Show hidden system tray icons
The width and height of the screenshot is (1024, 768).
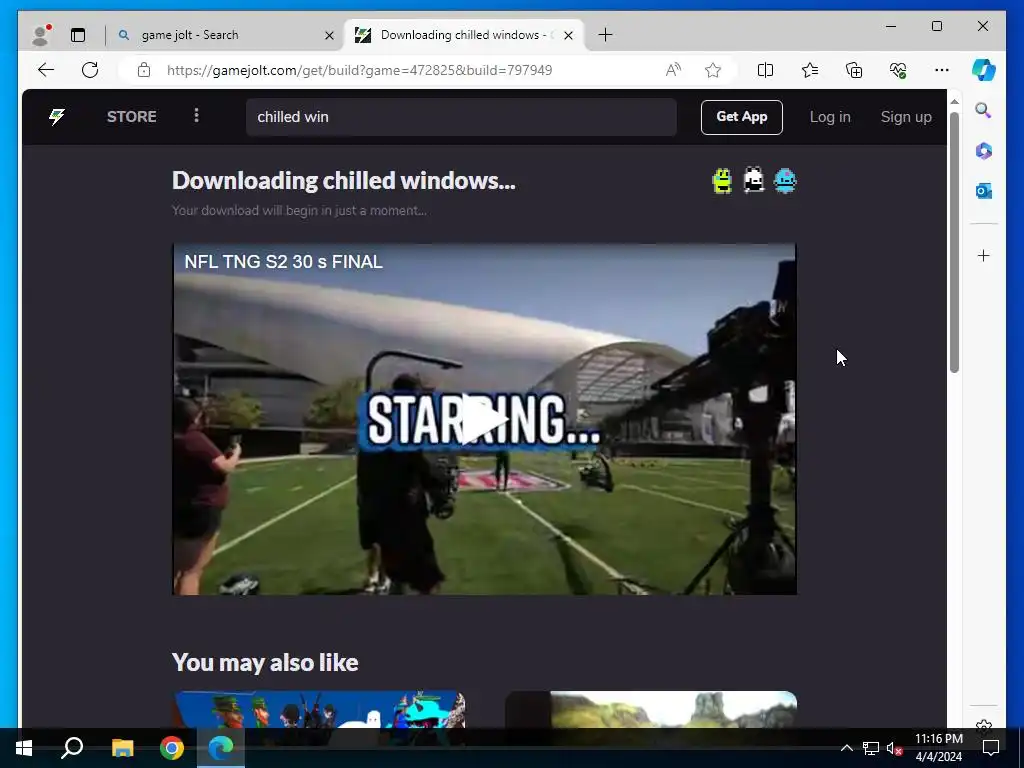846,748
